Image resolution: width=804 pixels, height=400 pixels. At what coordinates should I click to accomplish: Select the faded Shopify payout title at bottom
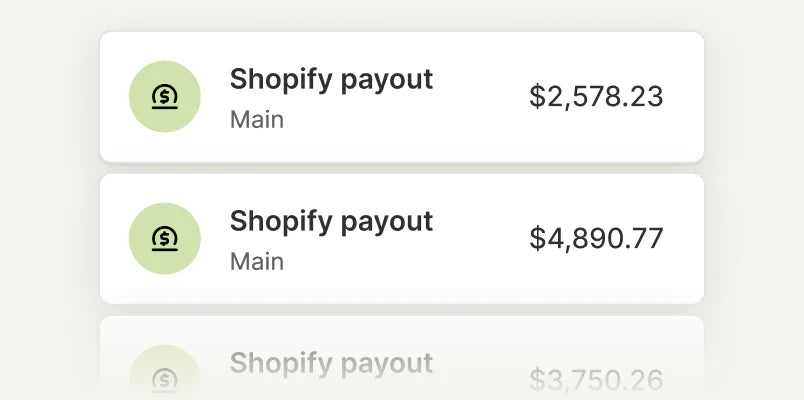point(331,362)
